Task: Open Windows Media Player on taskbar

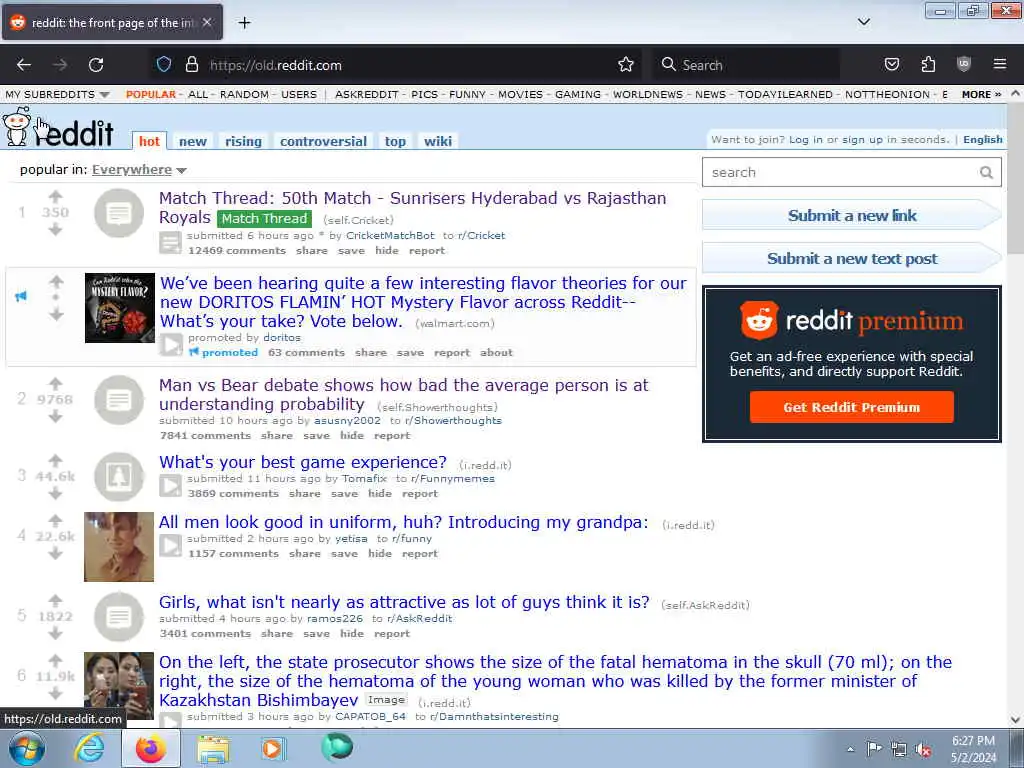Action: [273, 748]
